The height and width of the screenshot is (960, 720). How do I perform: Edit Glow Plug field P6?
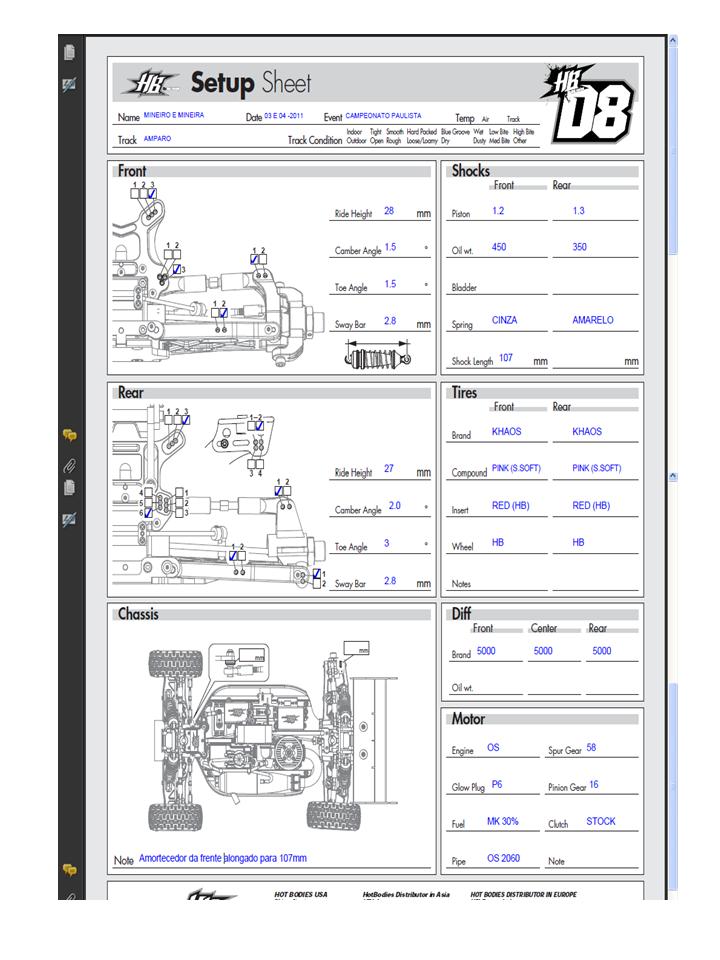(497, 784)
